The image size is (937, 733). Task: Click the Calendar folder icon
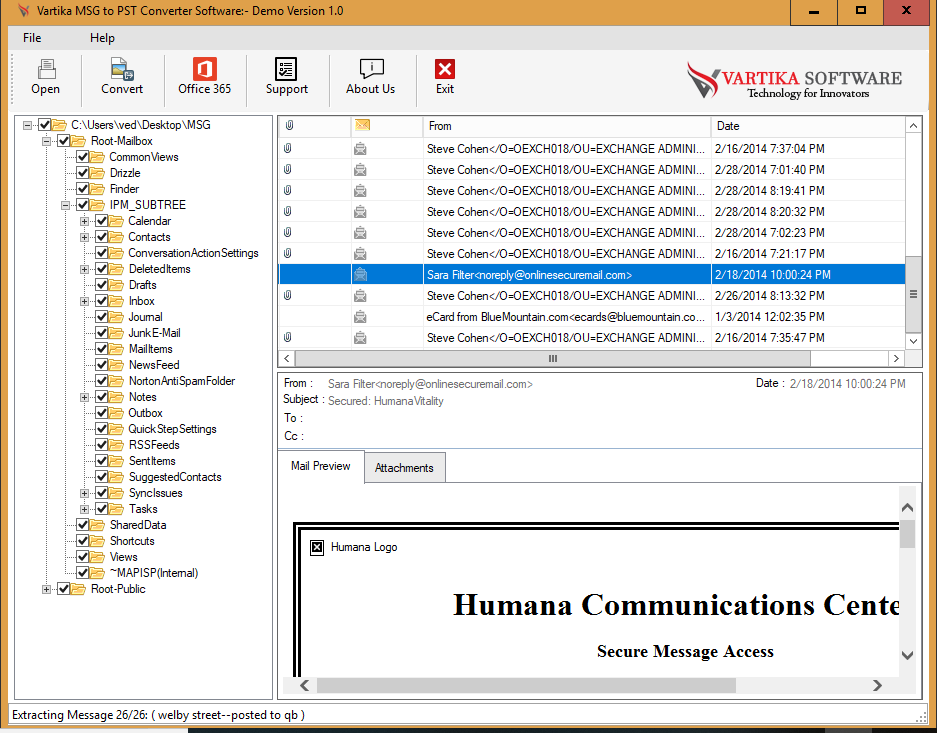click(117, 221)
